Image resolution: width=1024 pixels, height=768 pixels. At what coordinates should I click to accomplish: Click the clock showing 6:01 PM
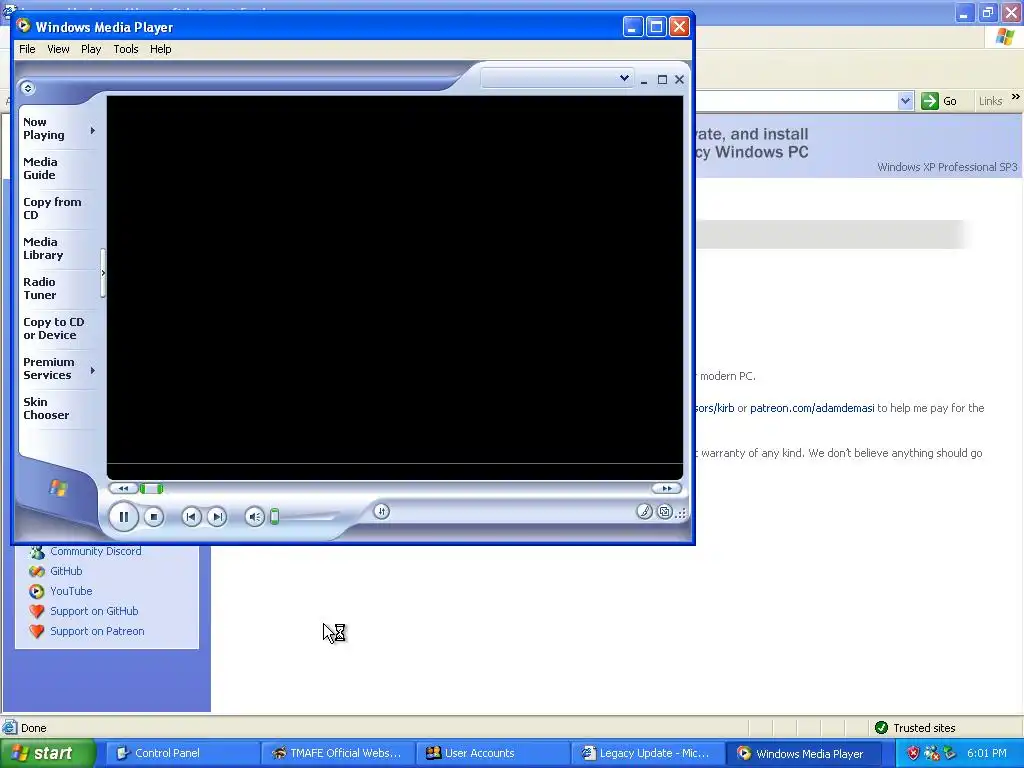click(987, 753)
